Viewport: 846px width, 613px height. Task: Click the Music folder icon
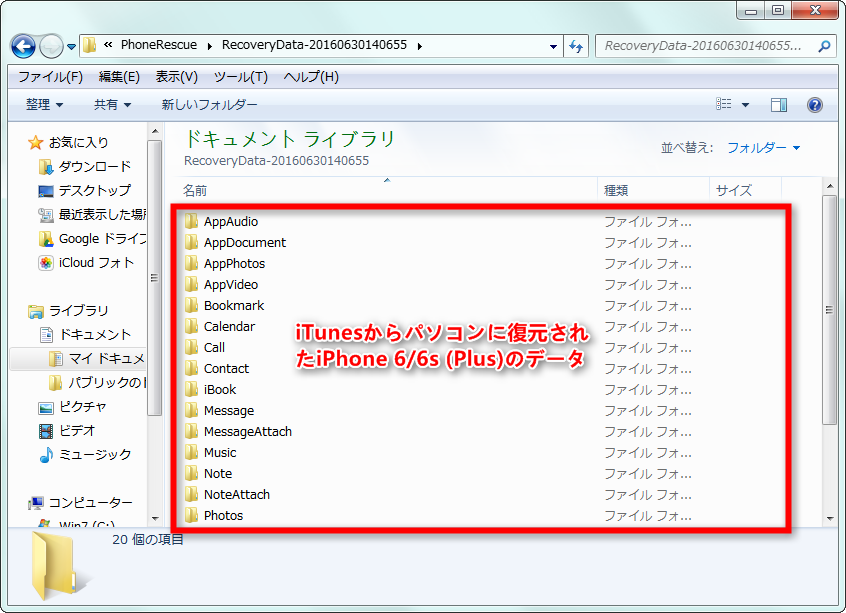point(192,453)
